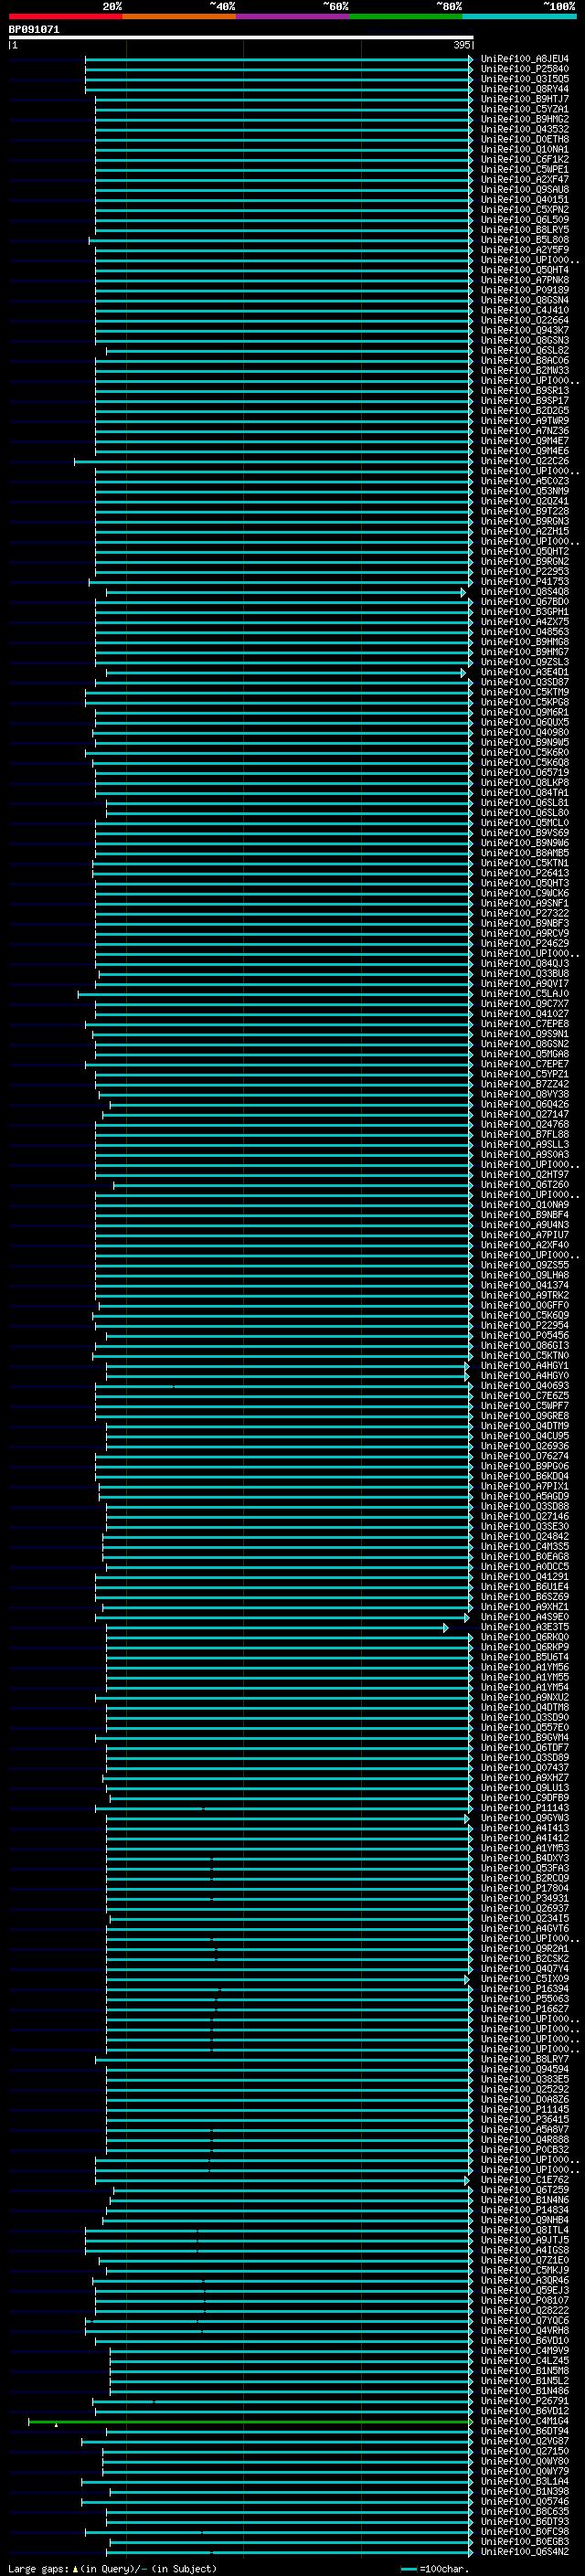Select hit label UniRef100_P09189
The height and width of the screenshot is (2576, 585).
525,290
